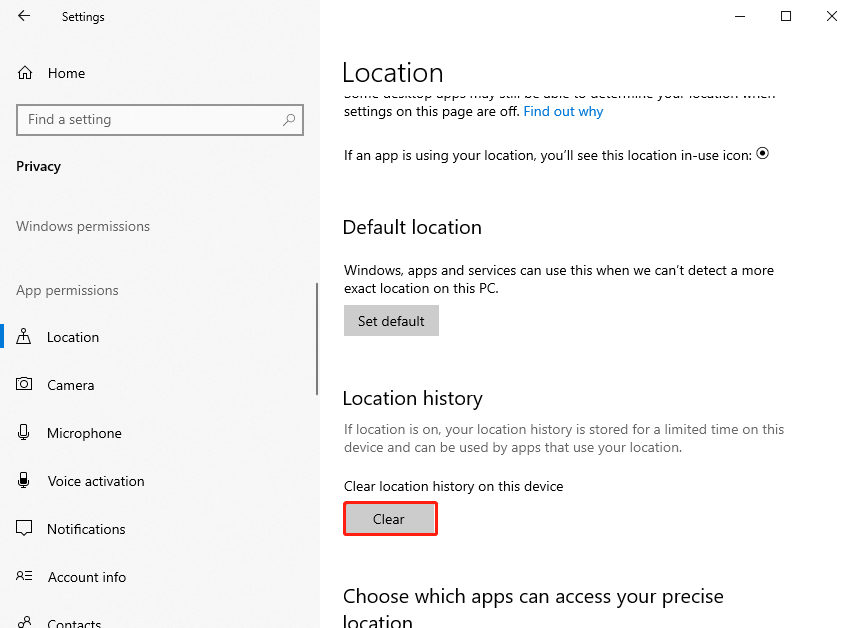The width and height of the screenshot is (855, 628).
Task: Click the App permissions heading
Action: pos(66,290)
